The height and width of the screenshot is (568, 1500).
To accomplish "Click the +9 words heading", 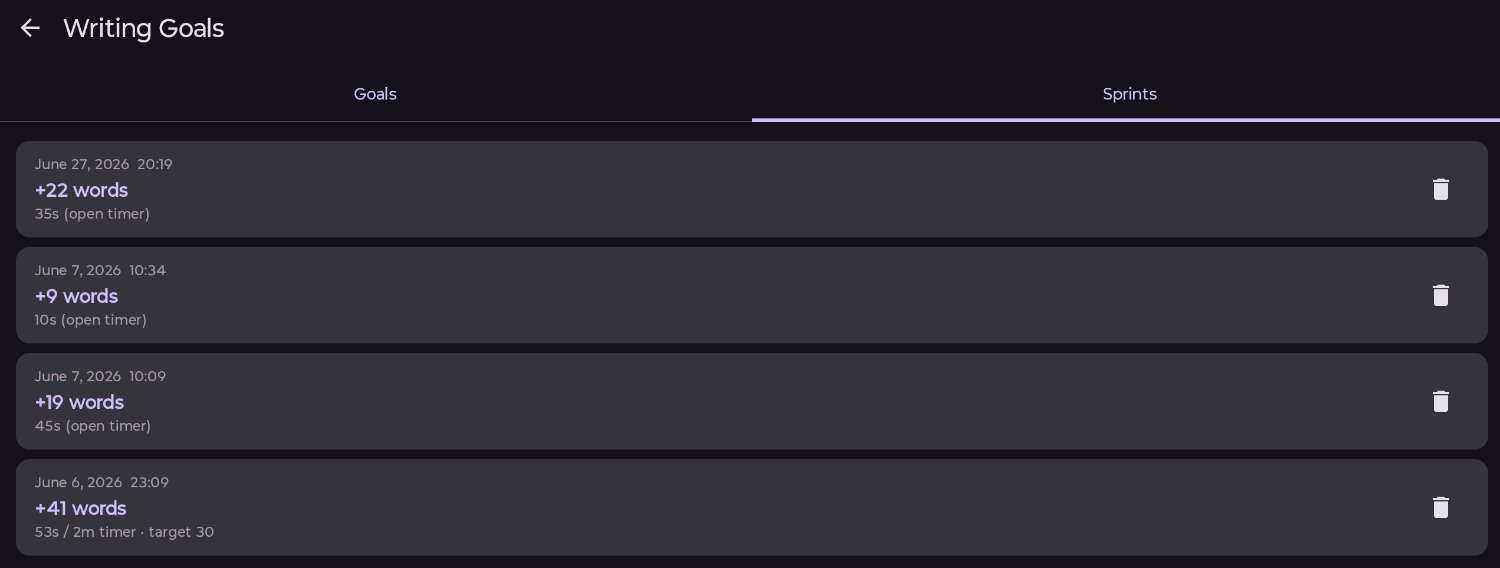I will click(76, 296).
